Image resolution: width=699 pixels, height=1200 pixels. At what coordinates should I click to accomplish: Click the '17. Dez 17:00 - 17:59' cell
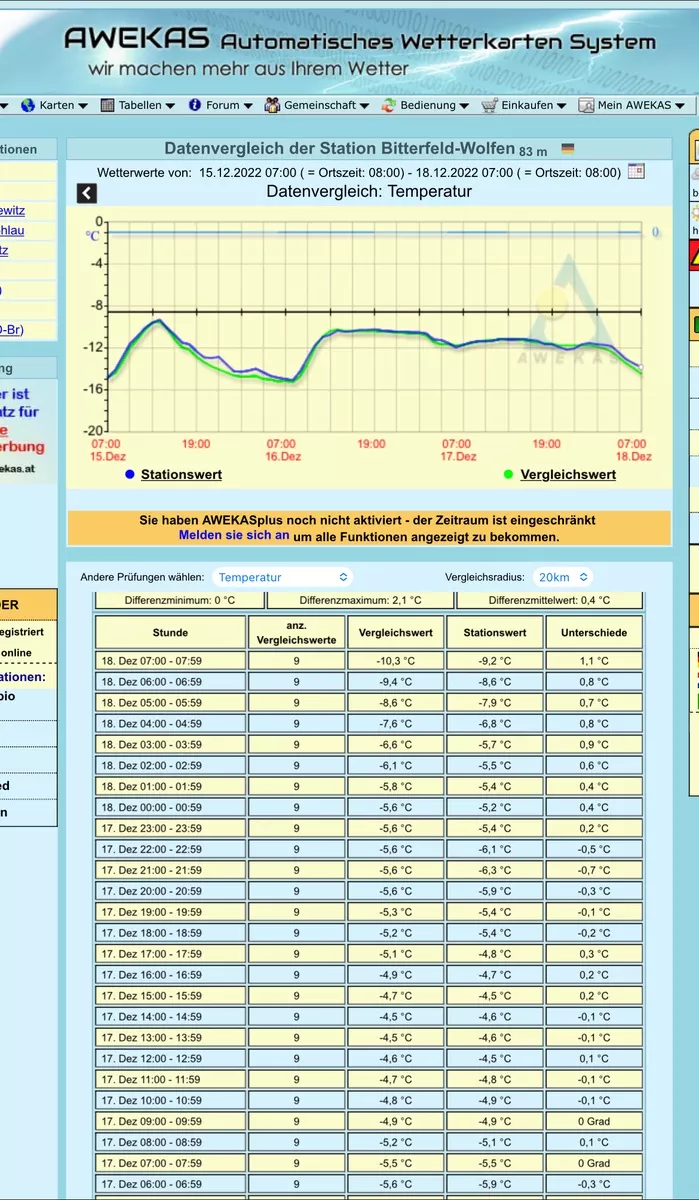tap(170, 954)
